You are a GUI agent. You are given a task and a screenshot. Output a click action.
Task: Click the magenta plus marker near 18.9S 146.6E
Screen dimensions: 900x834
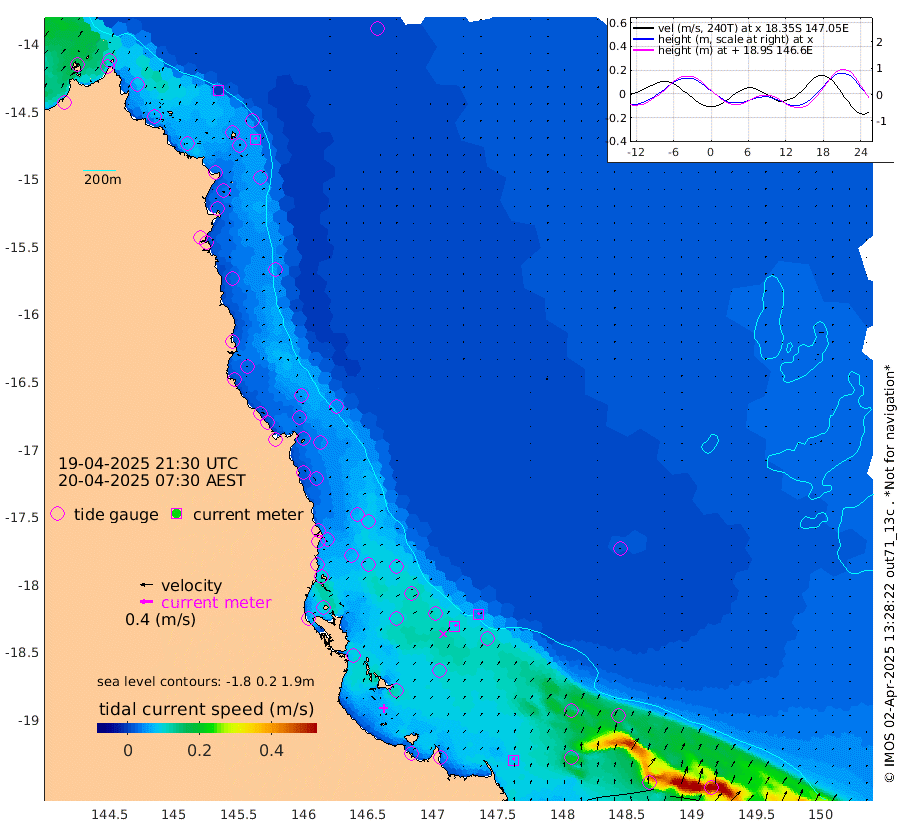pyautogui.click(x=383, y=708)
